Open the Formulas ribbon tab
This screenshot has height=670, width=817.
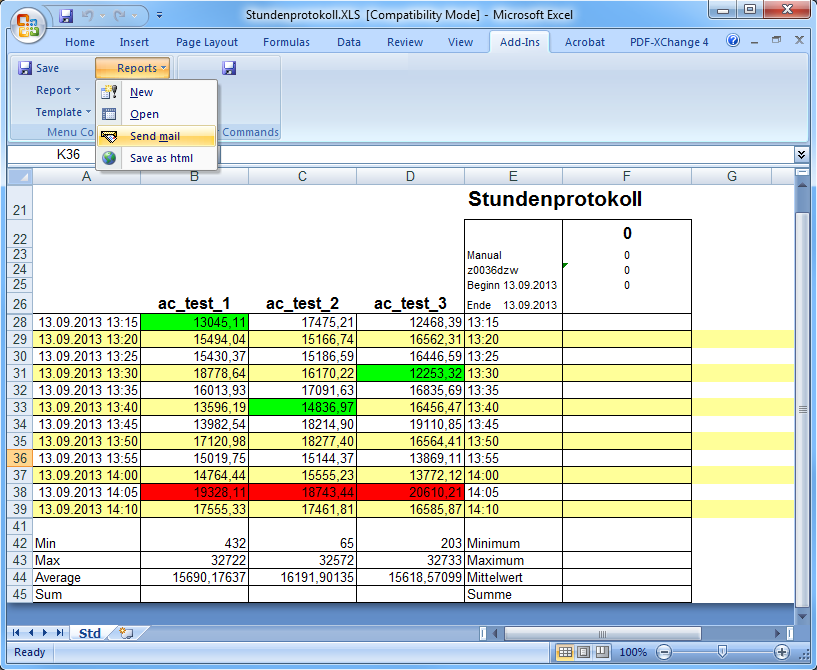click(x=286, y=42)
